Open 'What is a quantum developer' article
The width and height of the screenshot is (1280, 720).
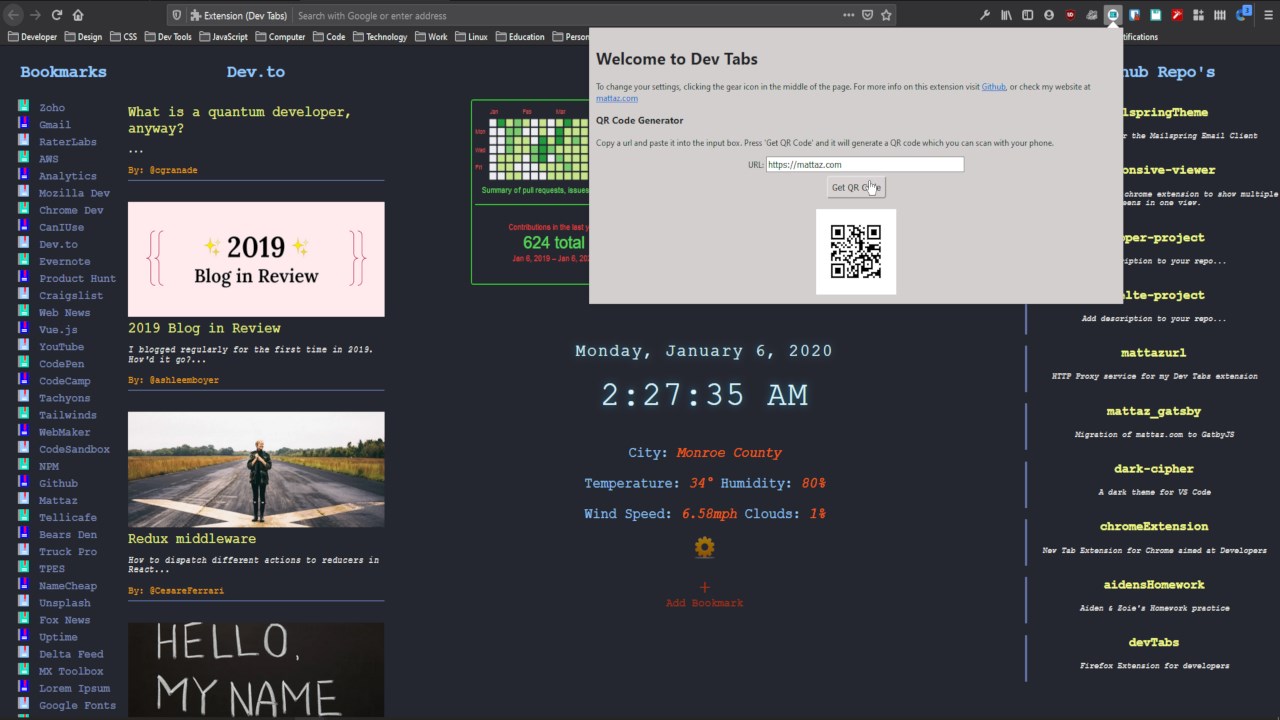239,120
